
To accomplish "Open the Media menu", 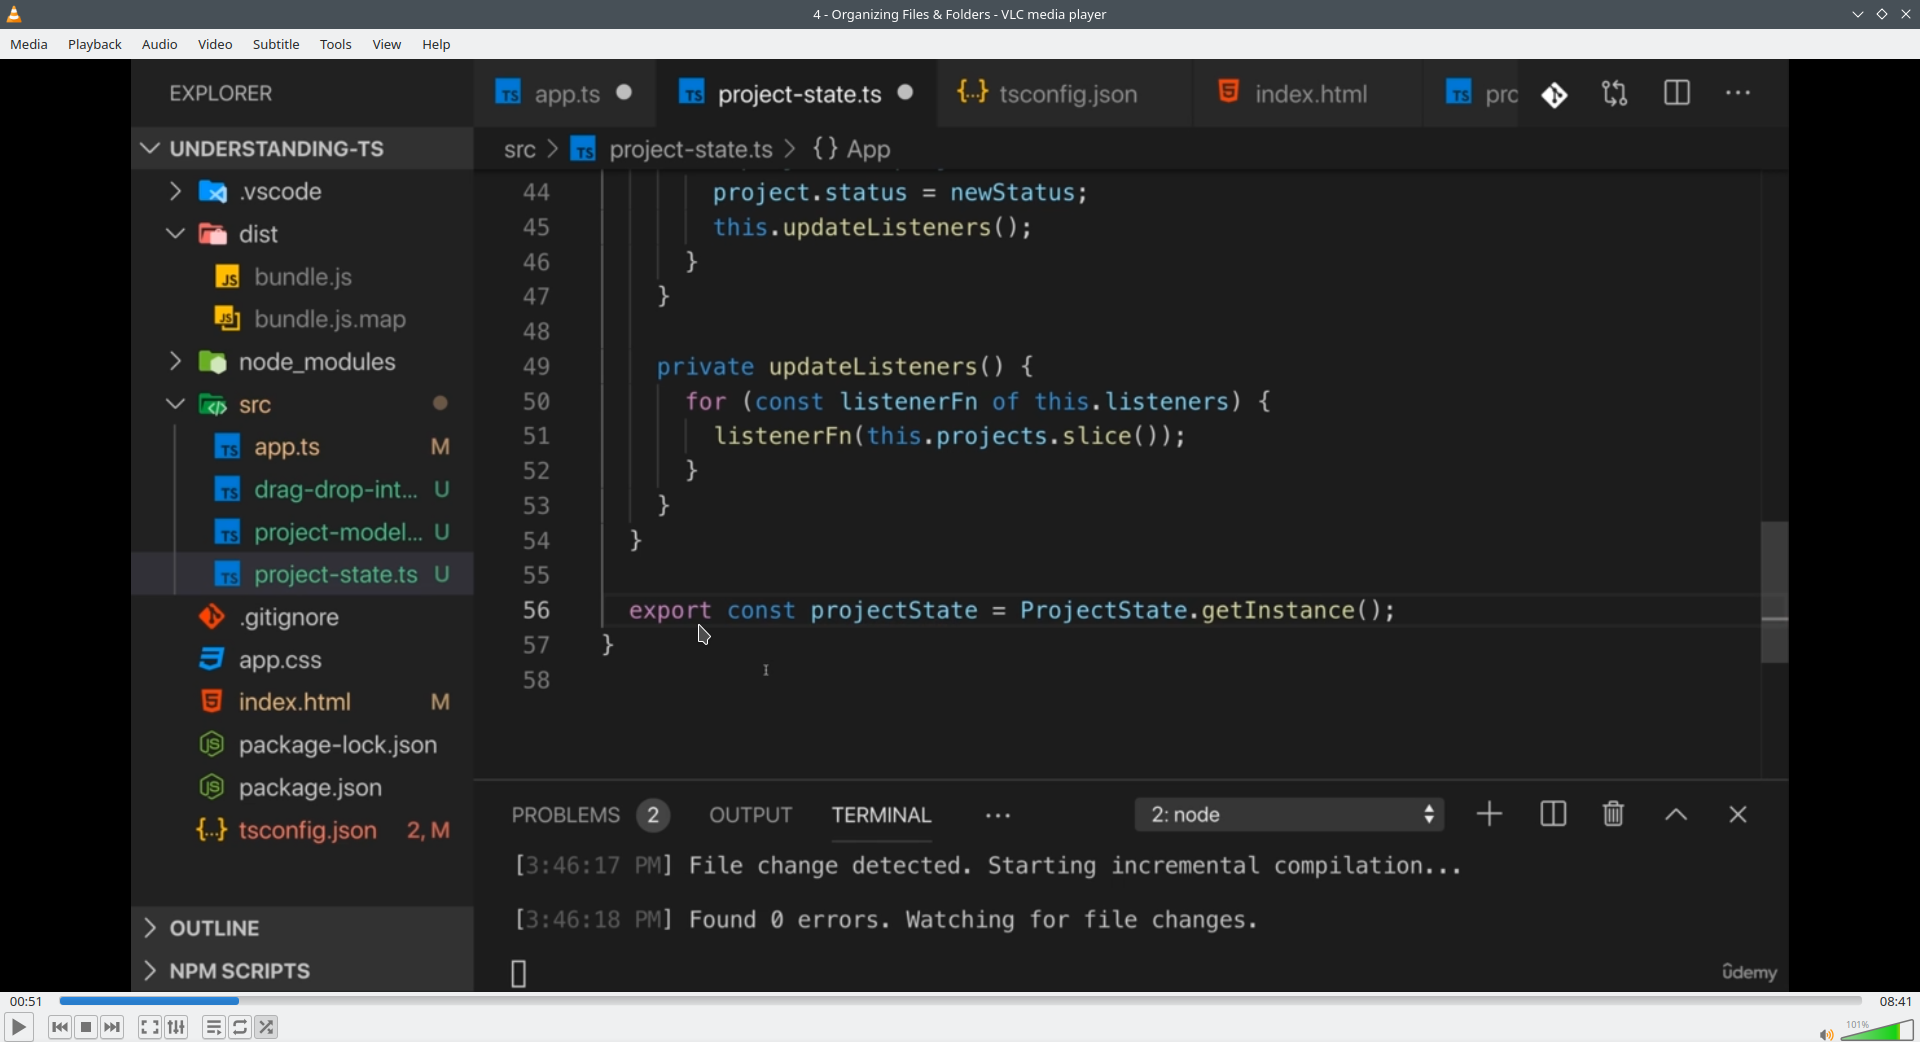I will click(29, 45).
